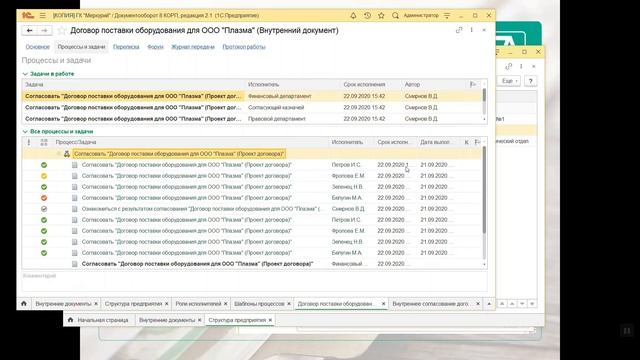Click flag column icon in Задачи в работе header
Image resolution: width=640 pixels, height=360 pixels.
tap(473, 84)
